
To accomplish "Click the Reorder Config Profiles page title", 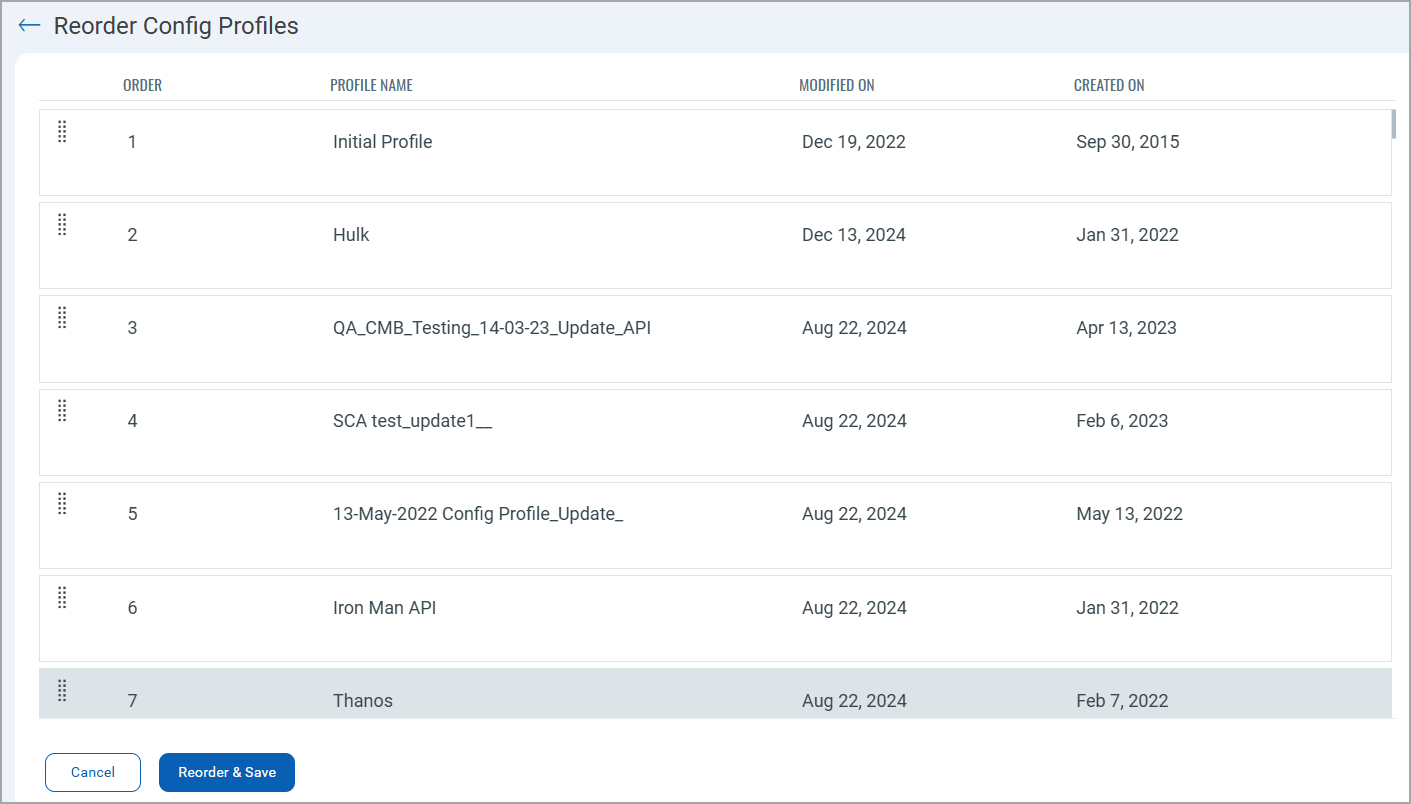I will coord(176,26).
